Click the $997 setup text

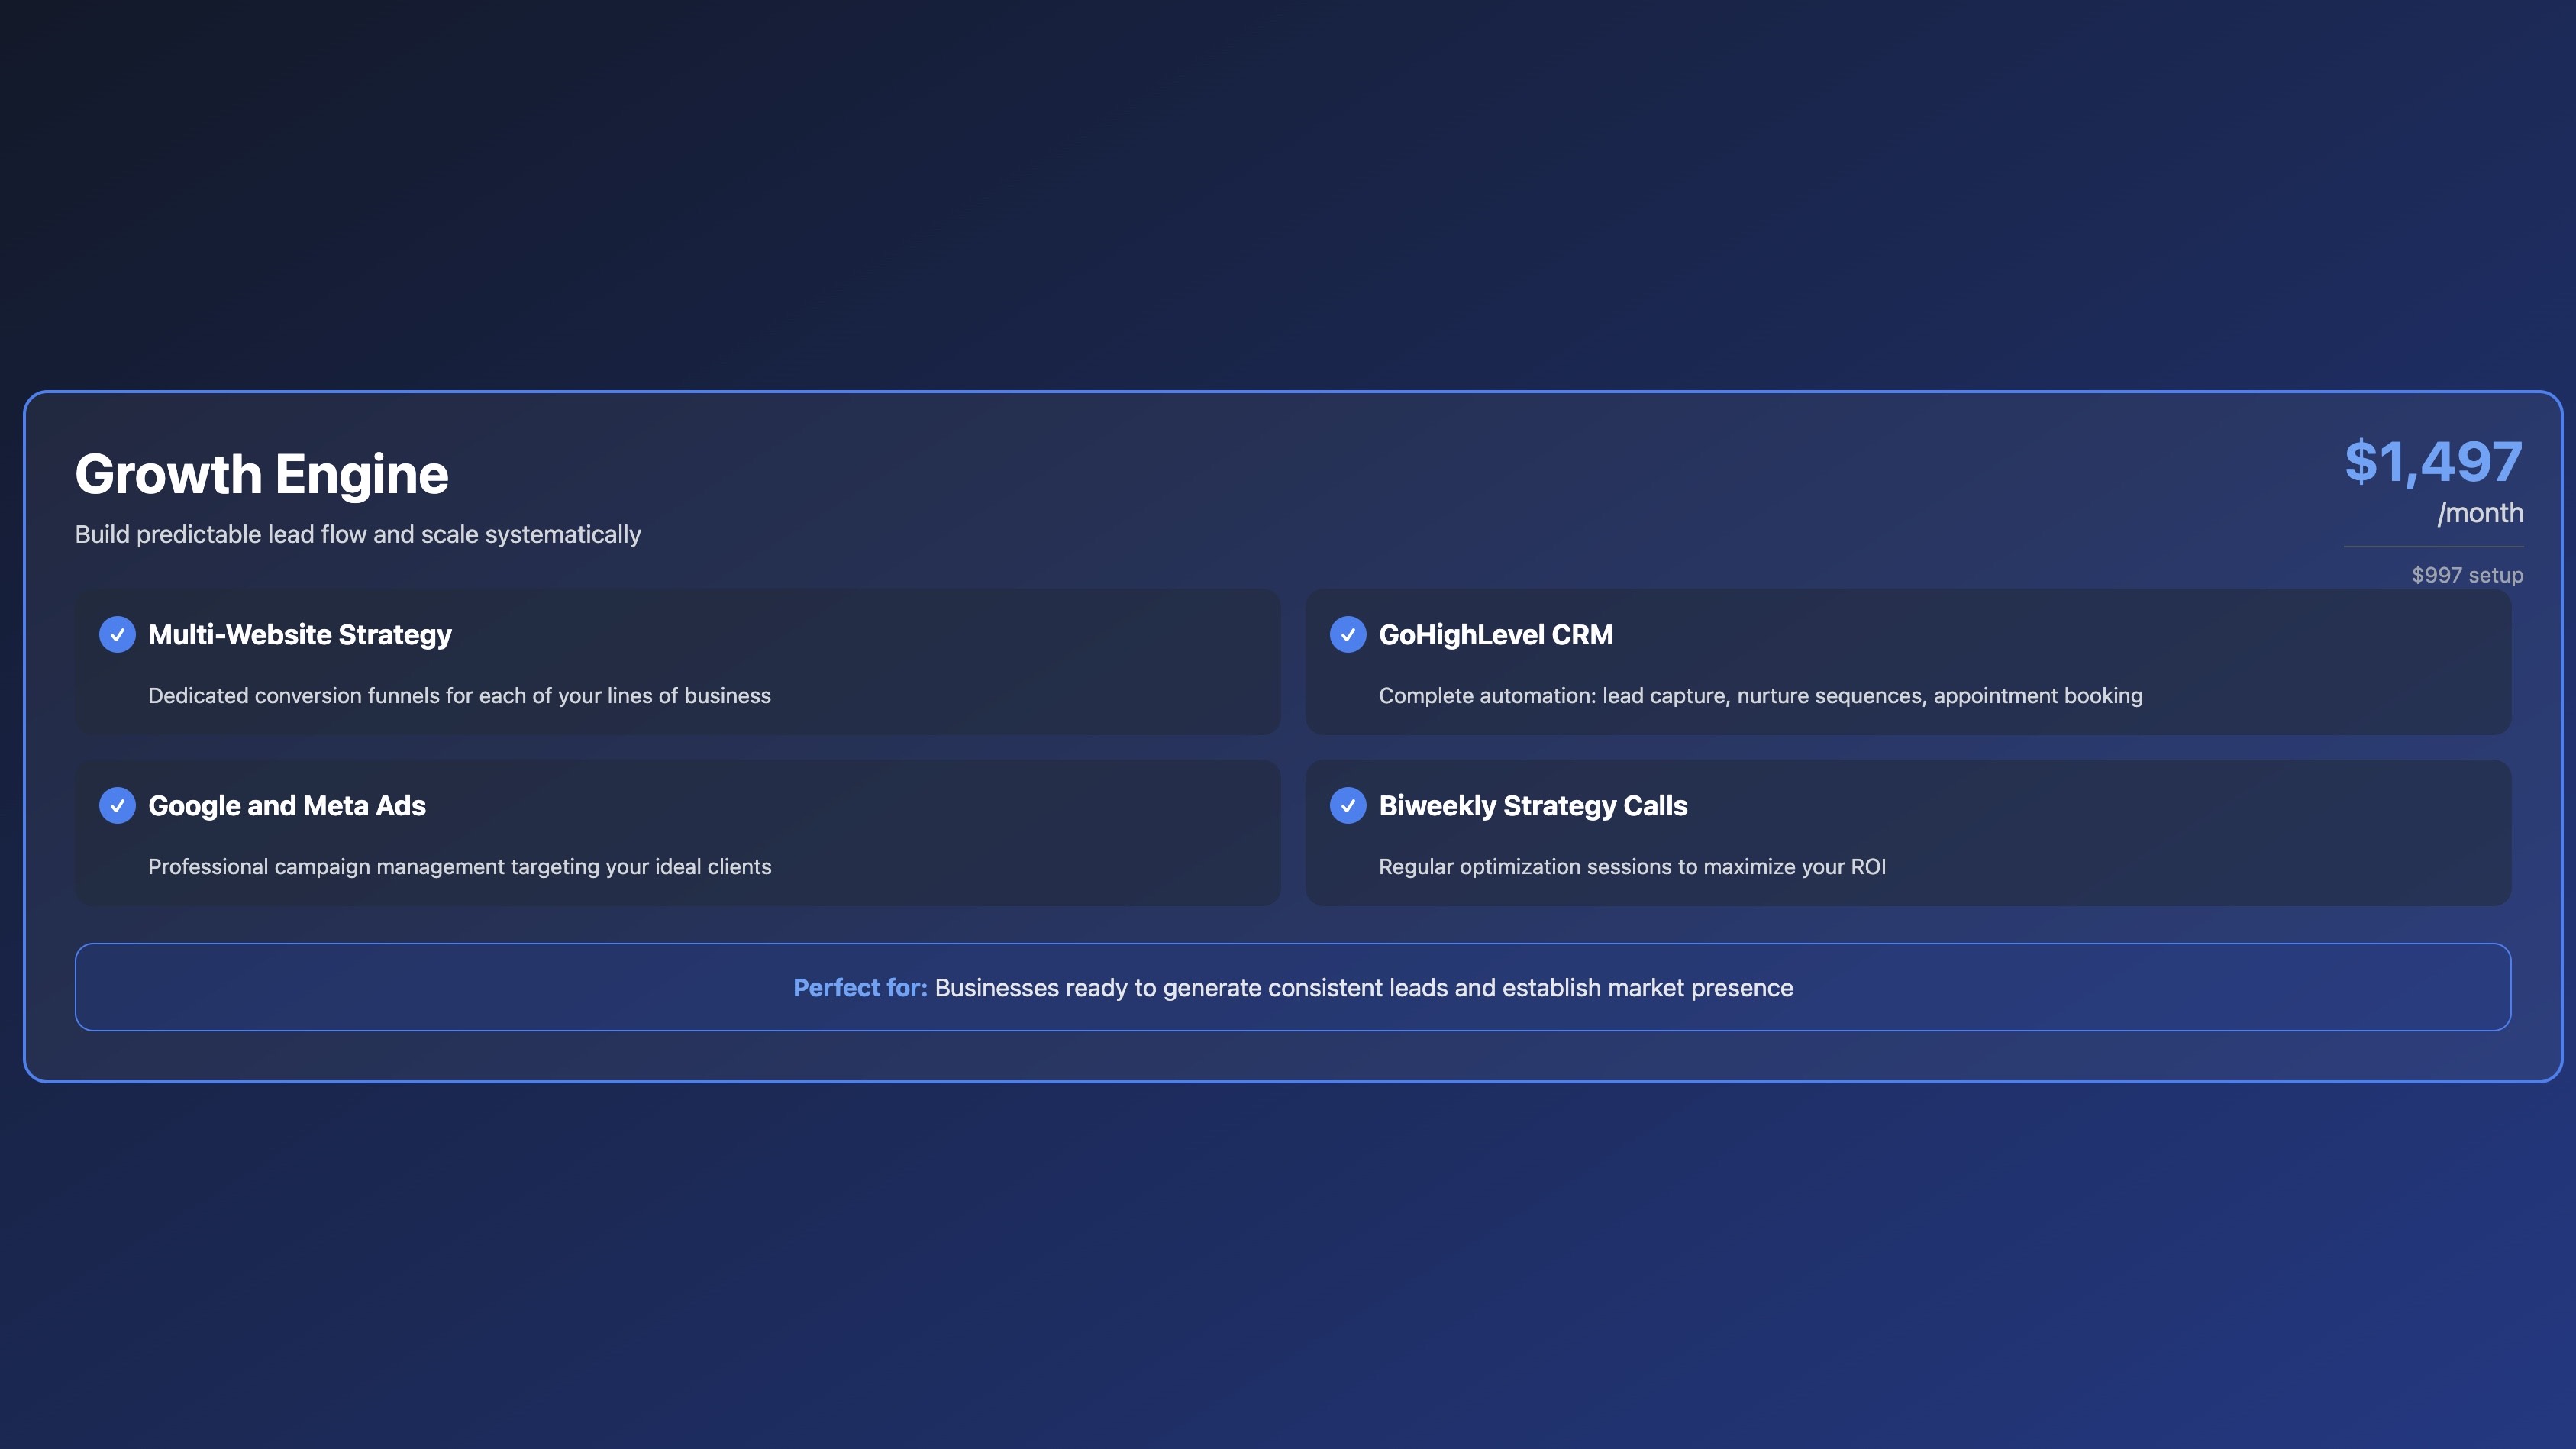point(2467,575)
